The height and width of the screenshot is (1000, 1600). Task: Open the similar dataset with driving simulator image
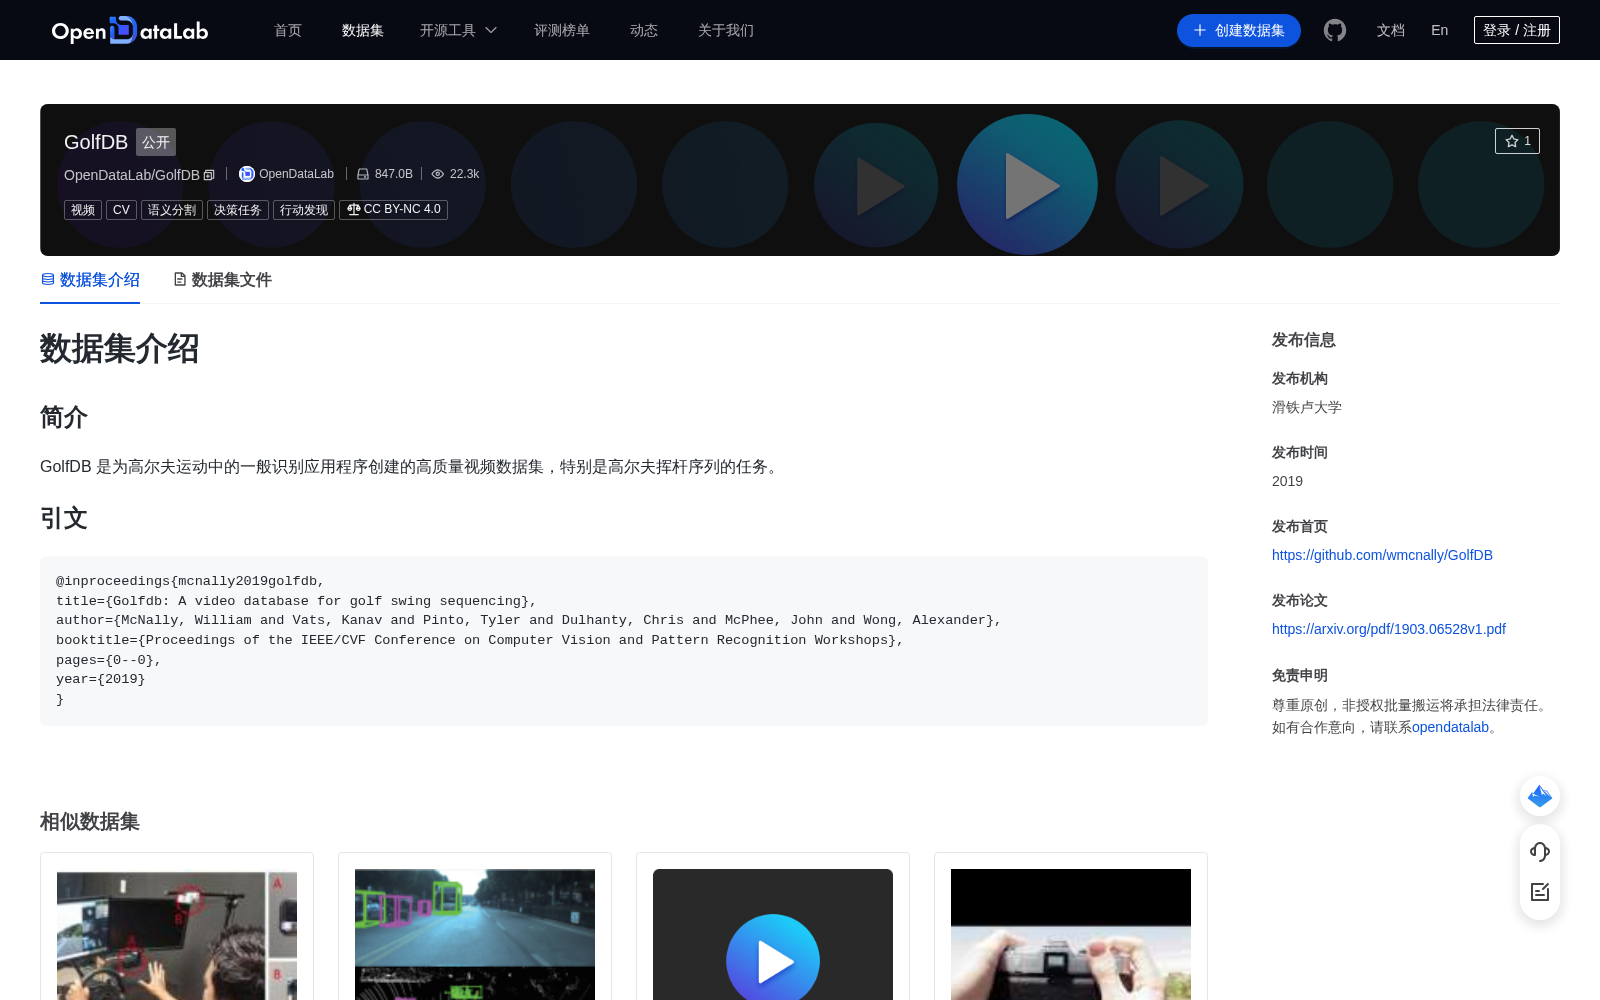[177, 926]
